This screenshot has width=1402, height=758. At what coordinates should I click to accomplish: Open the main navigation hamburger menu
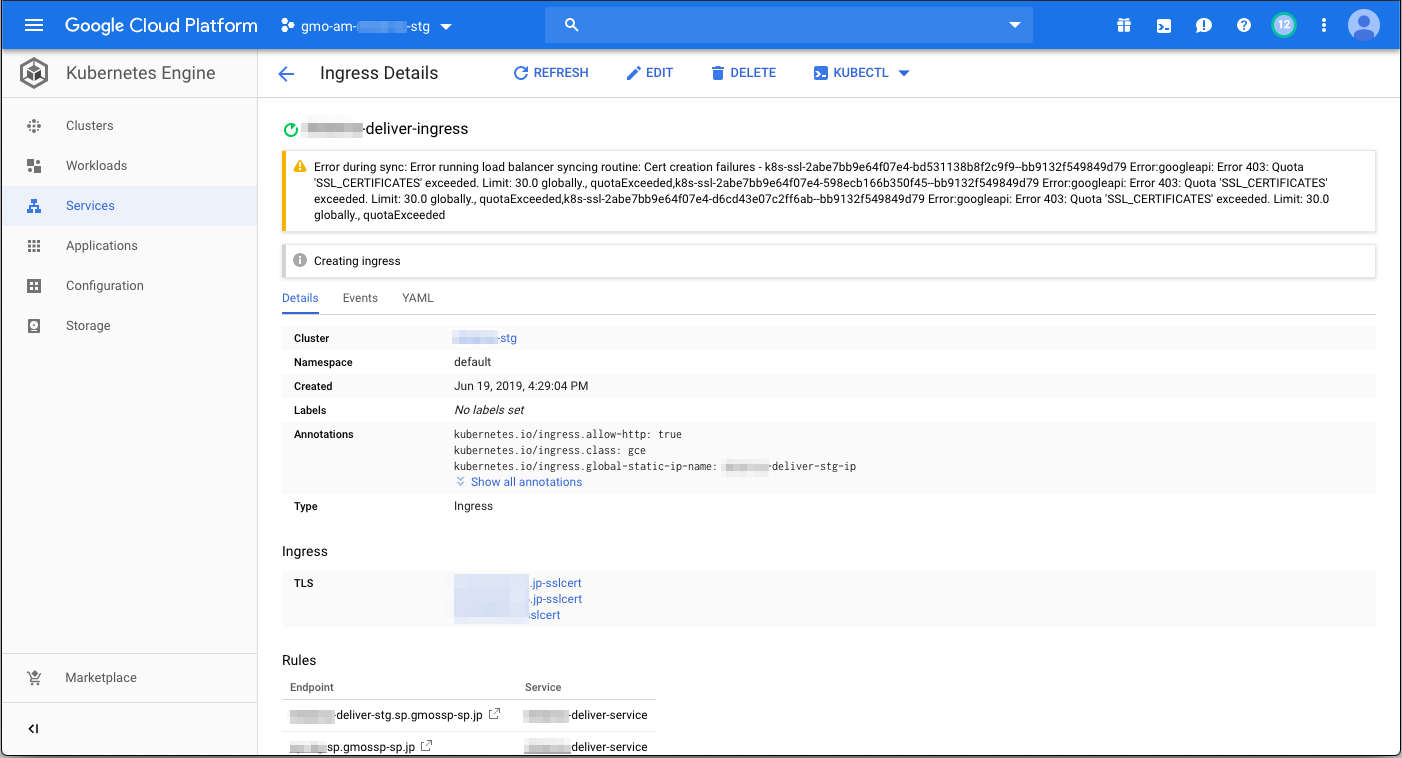point(34,26)
